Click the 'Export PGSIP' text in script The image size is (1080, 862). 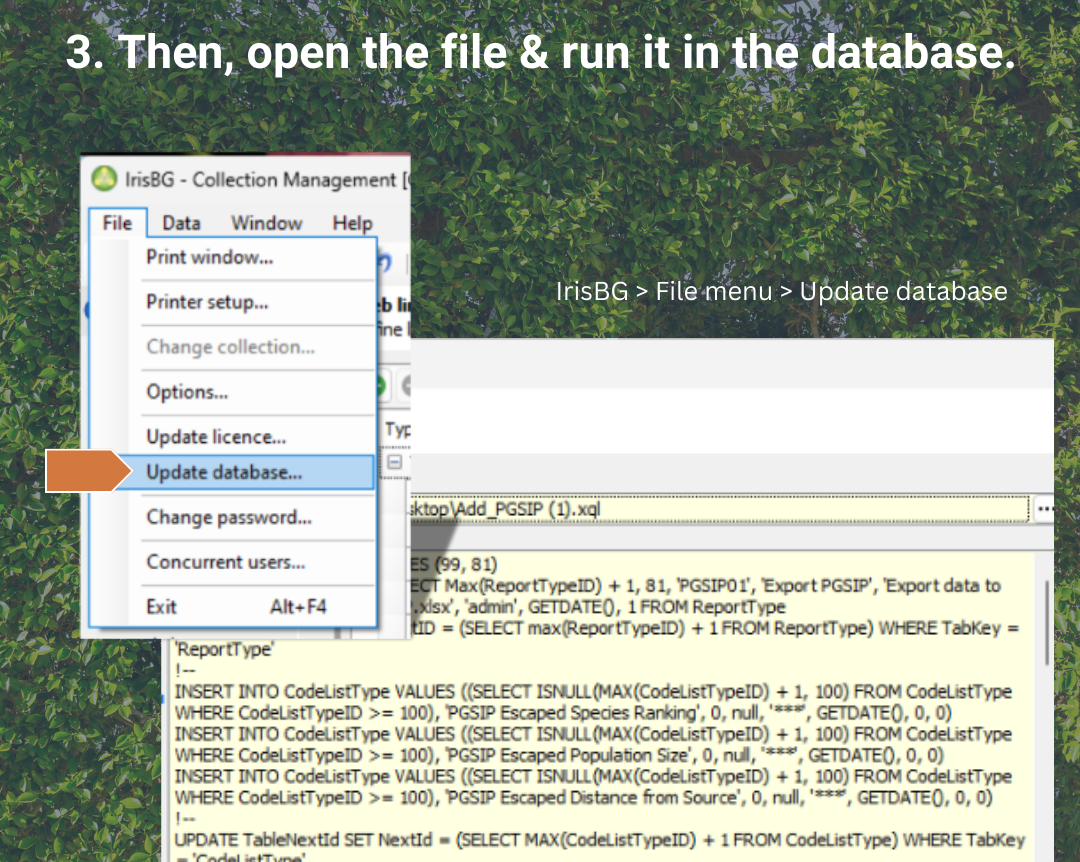click(x=818, y=586)
